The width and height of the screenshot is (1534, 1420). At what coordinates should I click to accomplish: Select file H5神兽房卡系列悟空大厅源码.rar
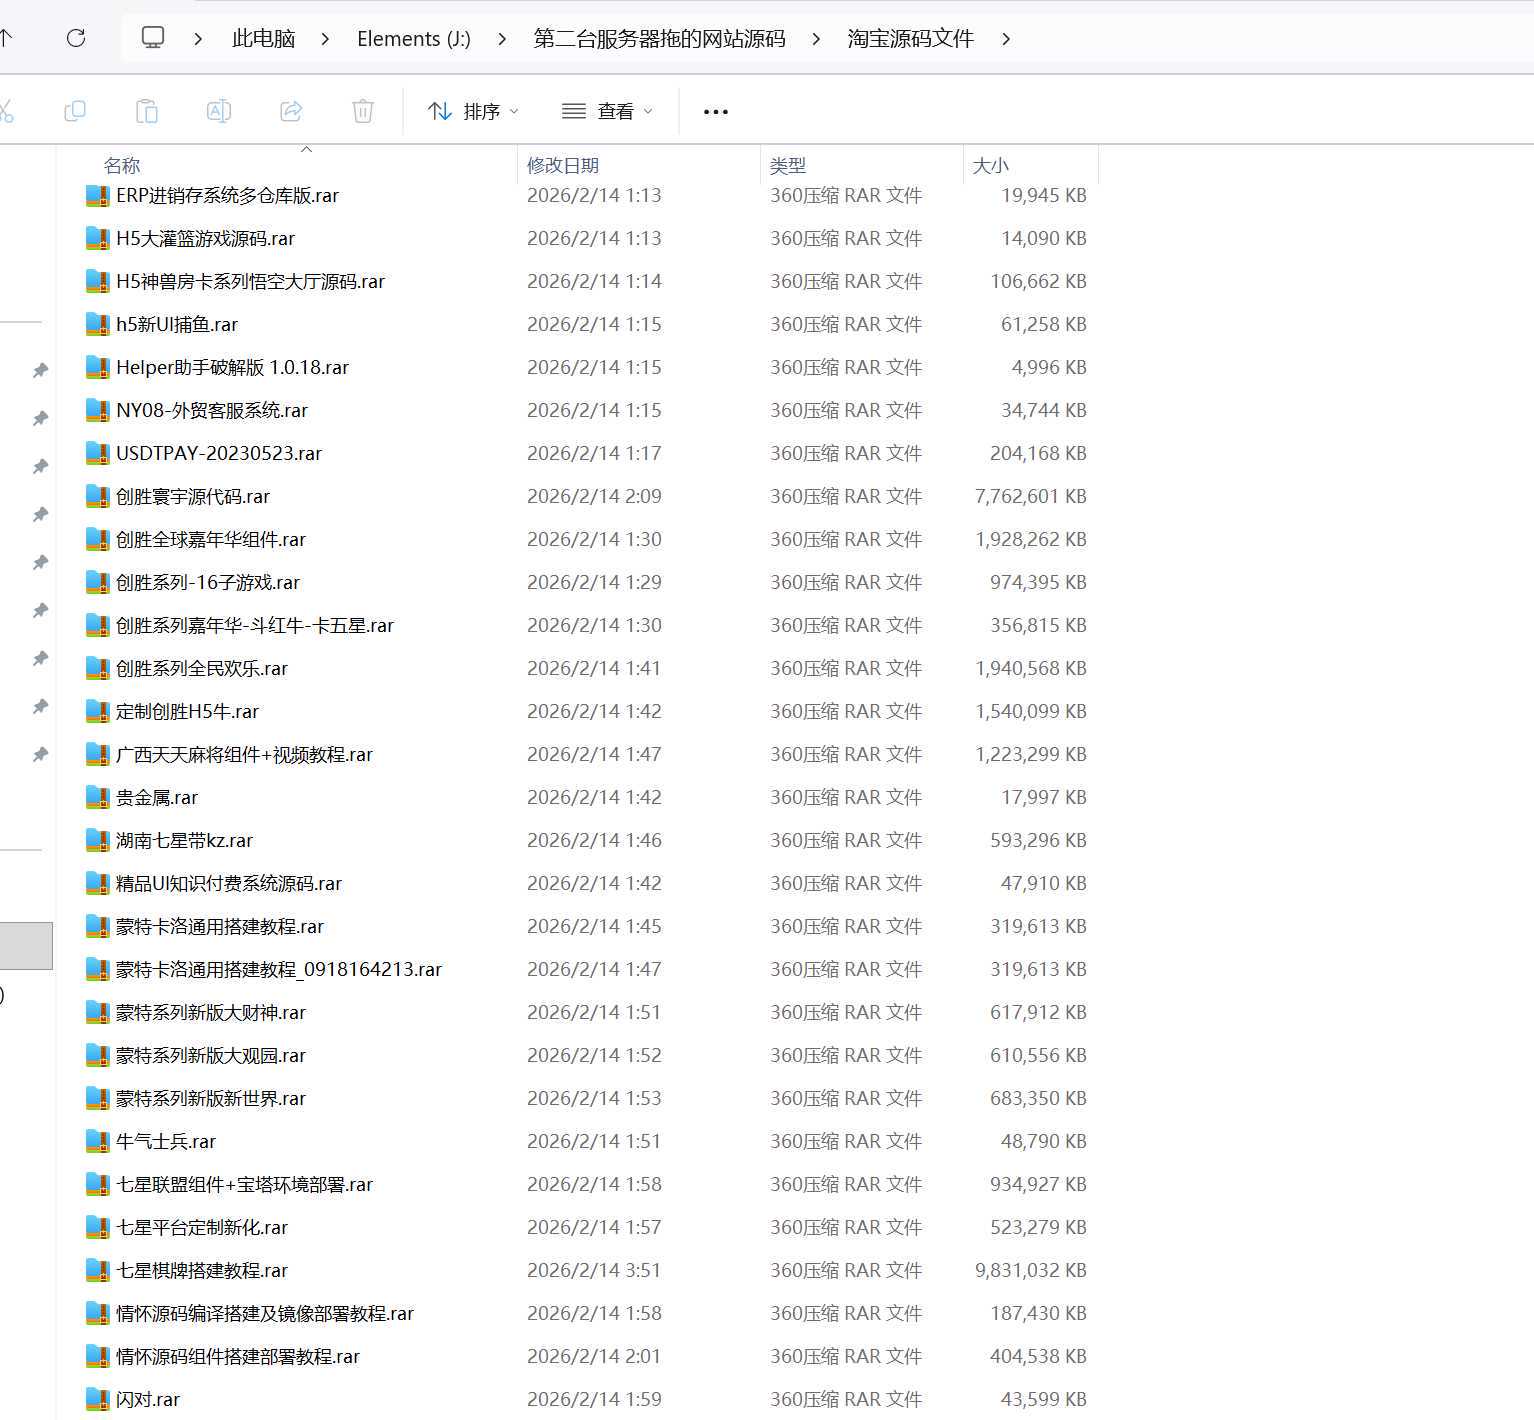250,281
